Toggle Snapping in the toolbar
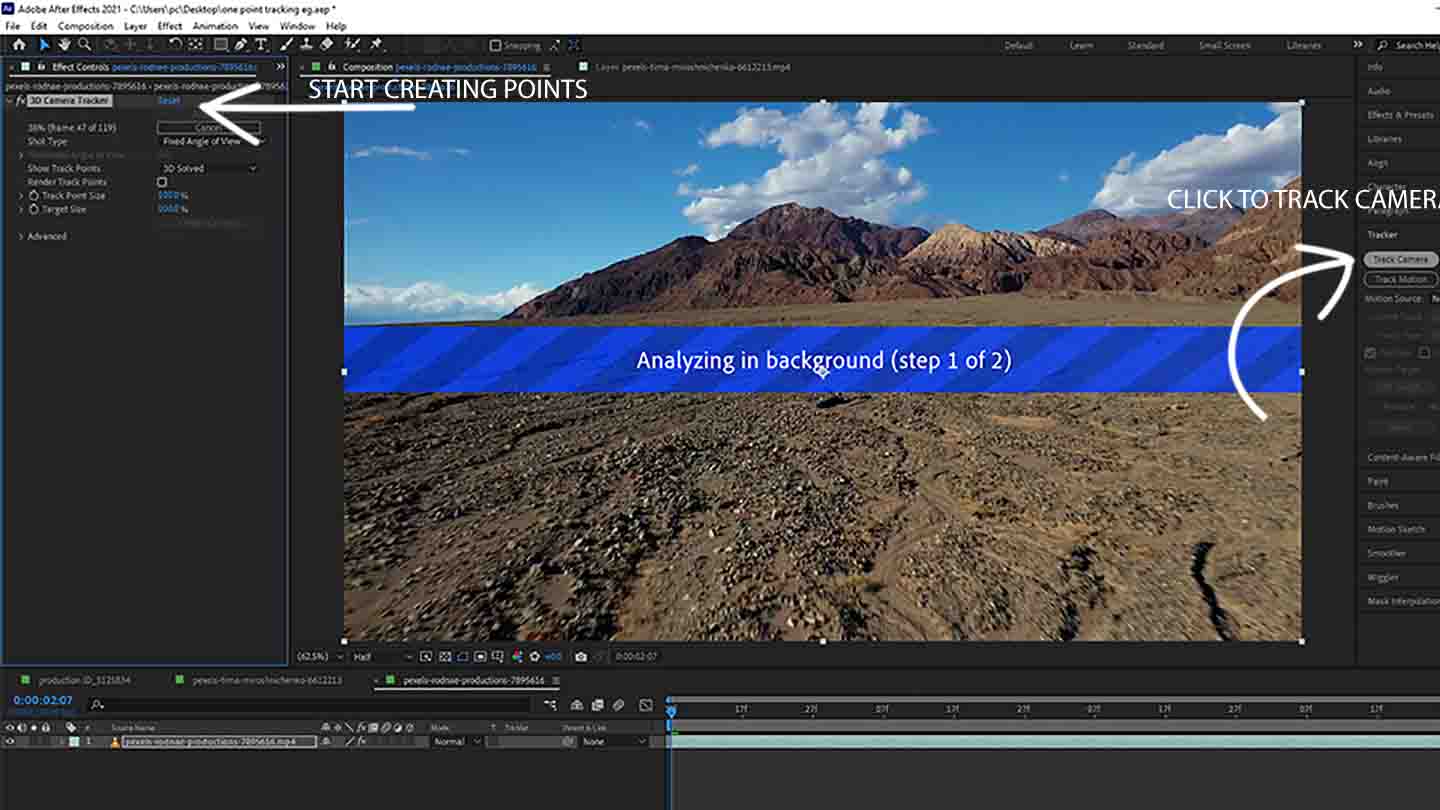This screenshot has width=1440, height=810. [494, 45]
